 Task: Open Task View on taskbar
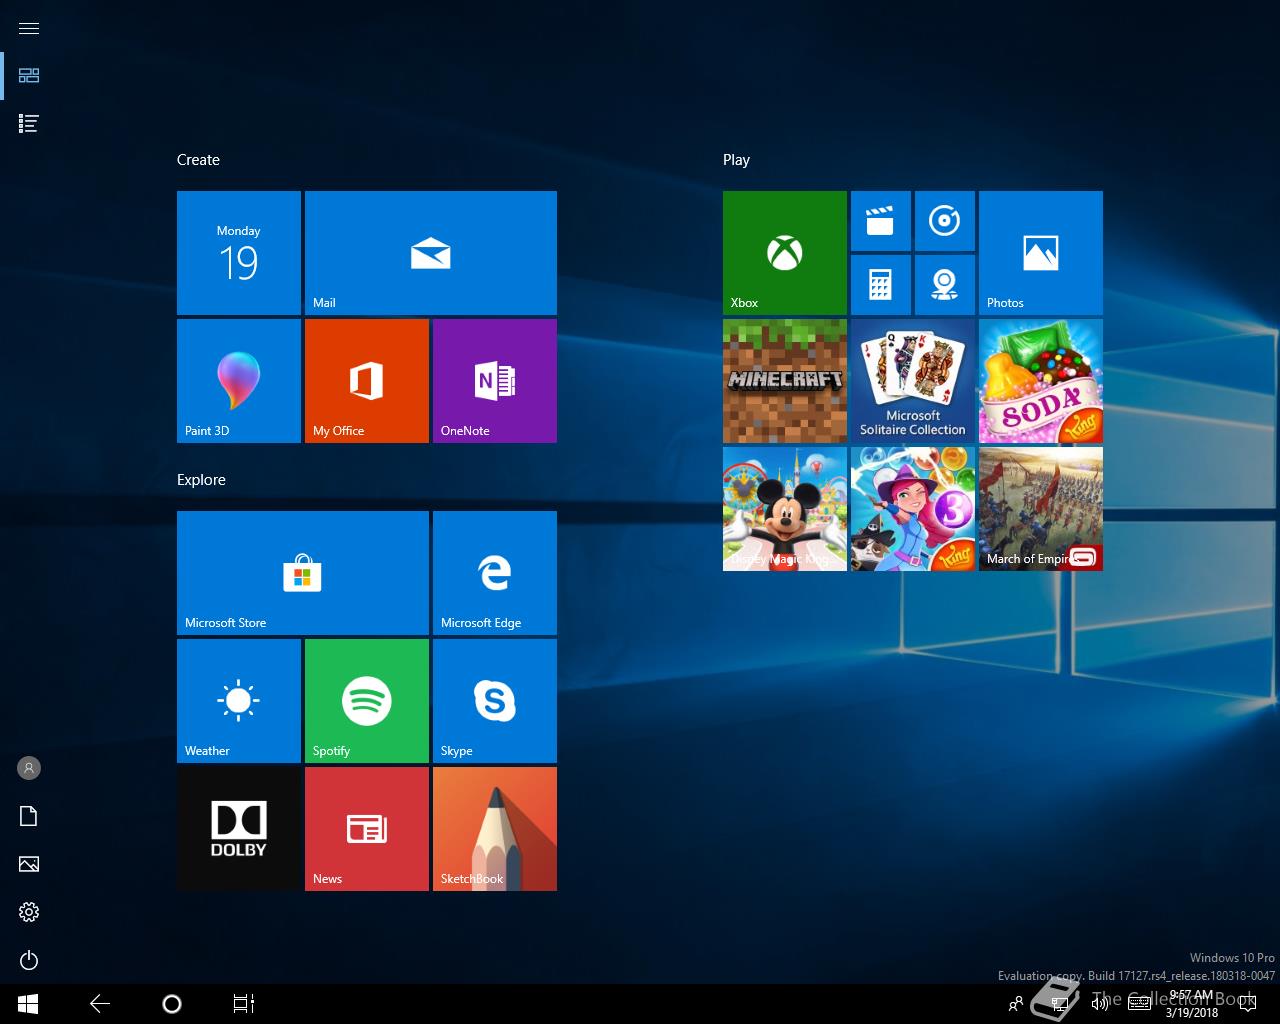(244, 1004)
